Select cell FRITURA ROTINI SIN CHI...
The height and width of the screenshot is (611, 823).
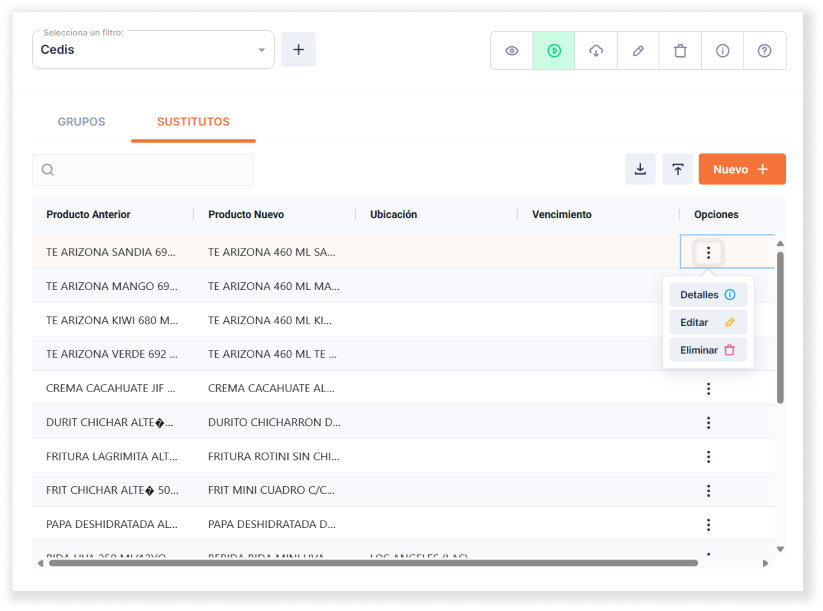coord(273,456)
